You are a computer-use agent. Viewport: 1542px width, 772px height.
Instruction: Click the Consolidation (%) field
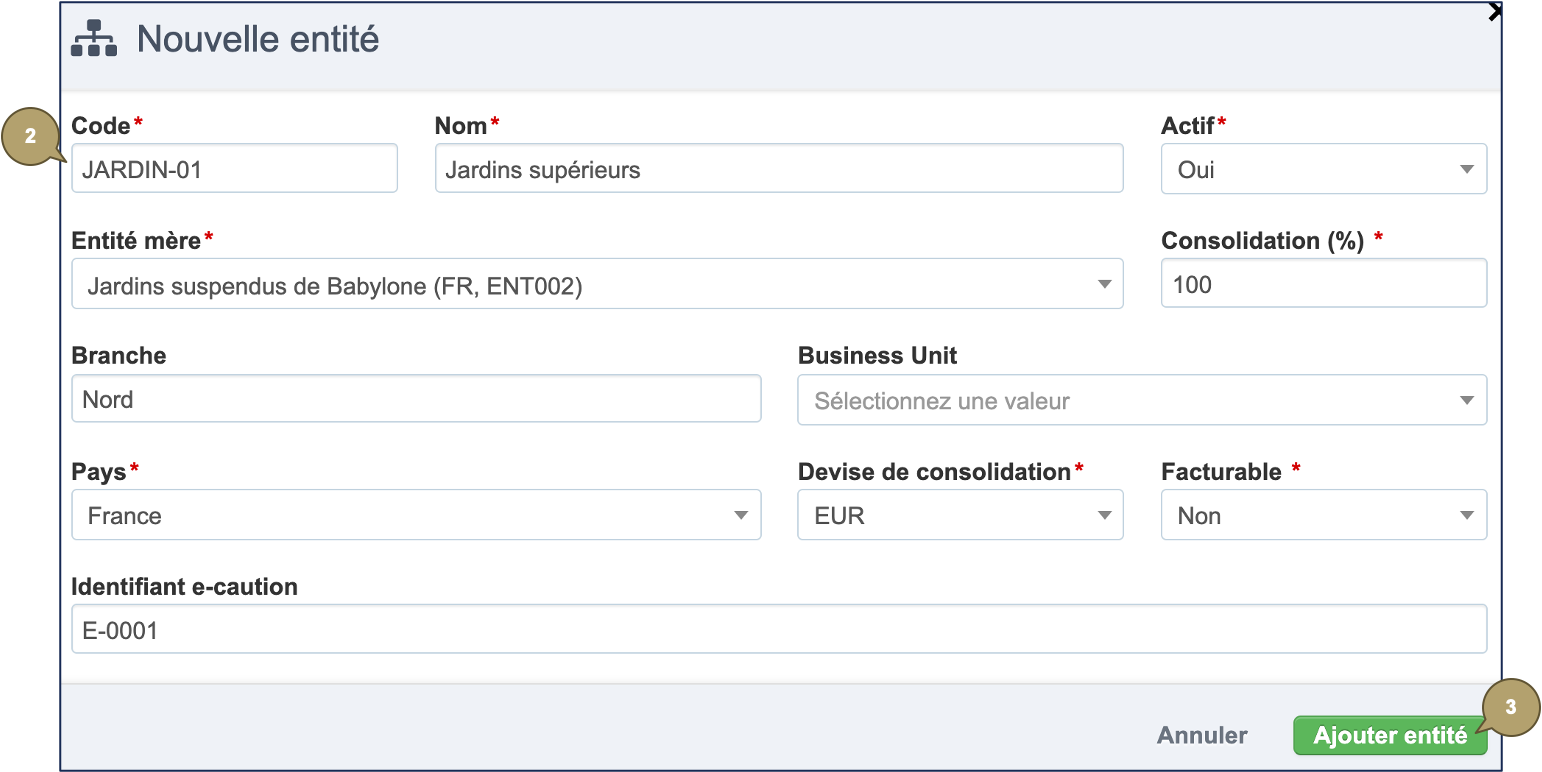1323,285
